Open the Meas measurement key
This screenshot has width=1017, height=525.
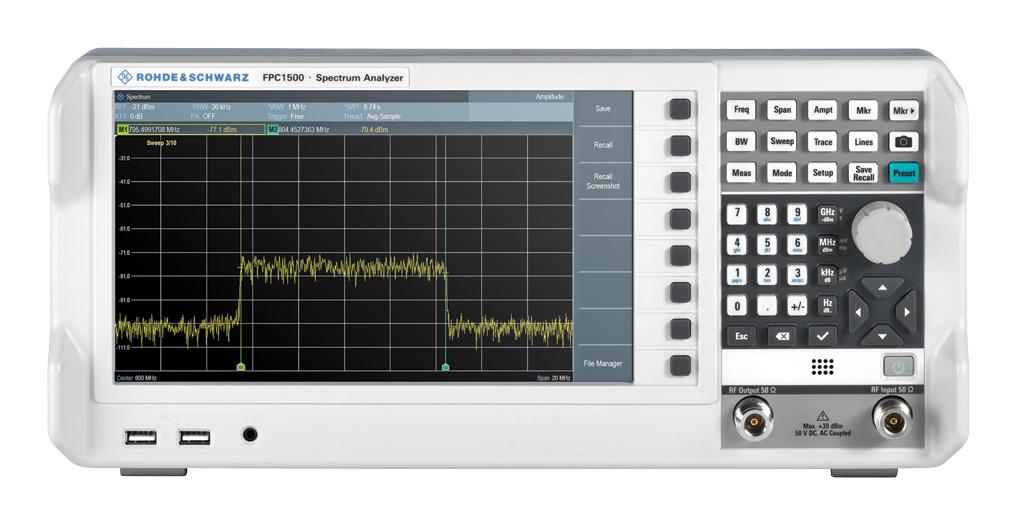click(x=741, y=173)
